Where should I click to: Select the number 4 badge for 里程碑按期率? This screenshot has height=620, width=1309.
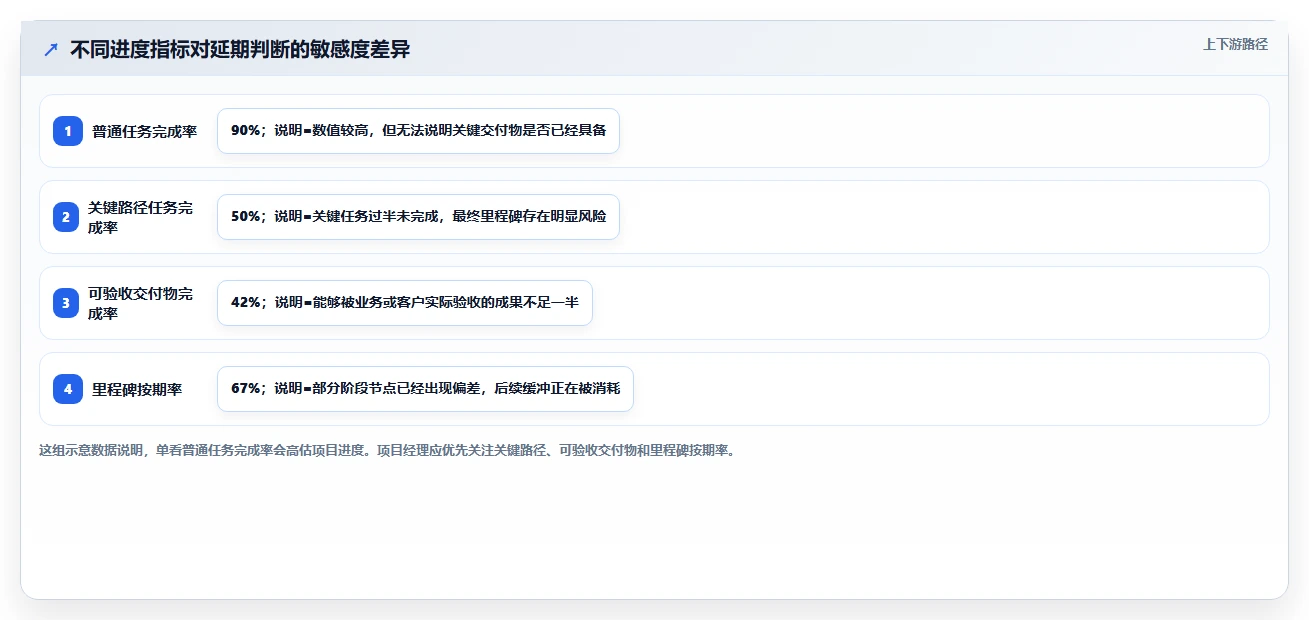click(68, 389)
